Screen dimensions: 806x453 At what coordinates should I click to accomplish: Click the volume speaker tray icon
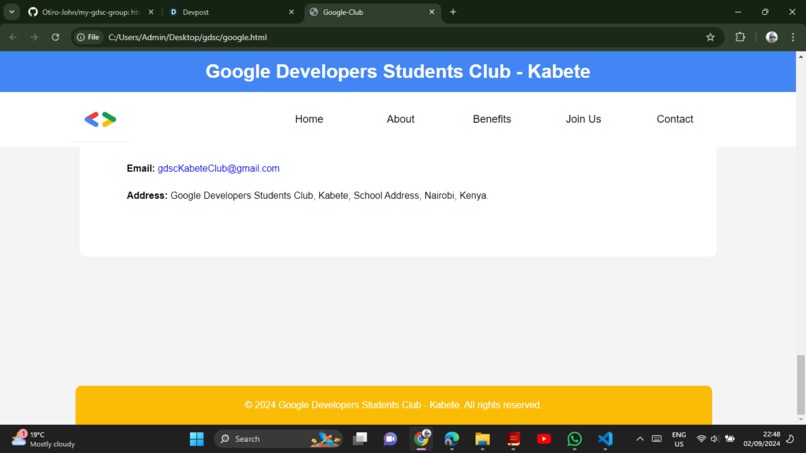tap(715, 439)
